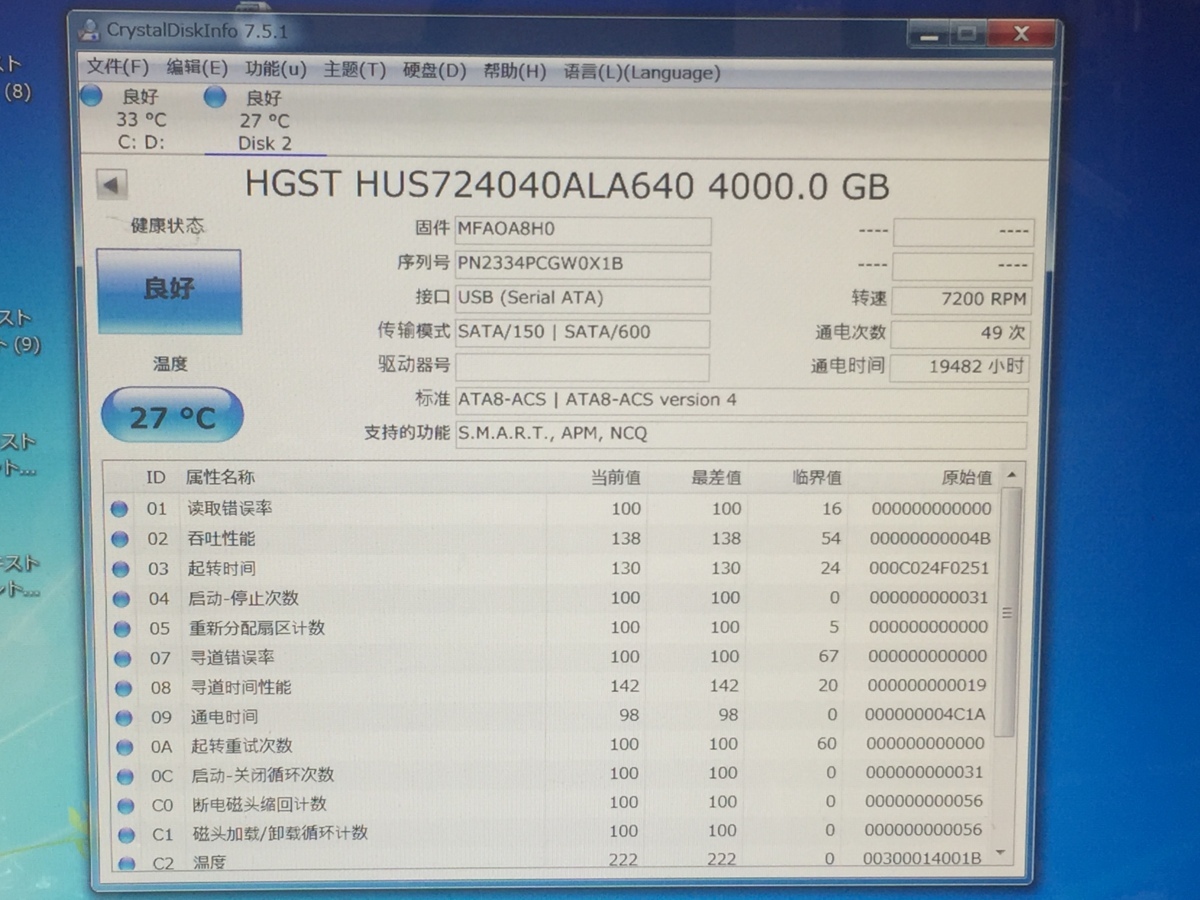Select the 断电磁头缩回计数 attribute row

tap(553, 803)
